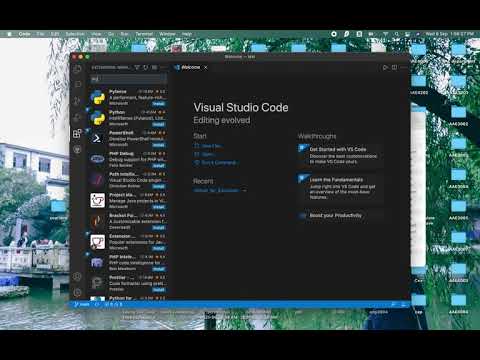
Task: Select the Project Manager for Java icon
Action: (98, 200)
